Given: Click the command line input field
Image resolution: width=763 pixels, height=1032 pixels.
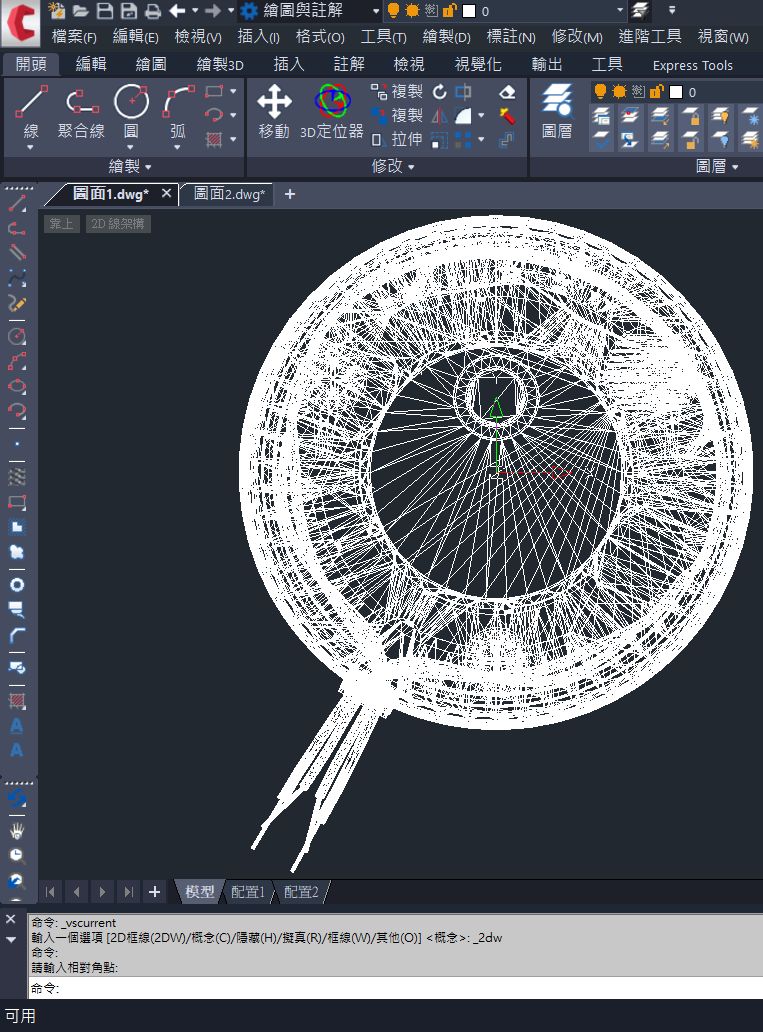Looking at the screenshot, I should (x=395, y=988).
